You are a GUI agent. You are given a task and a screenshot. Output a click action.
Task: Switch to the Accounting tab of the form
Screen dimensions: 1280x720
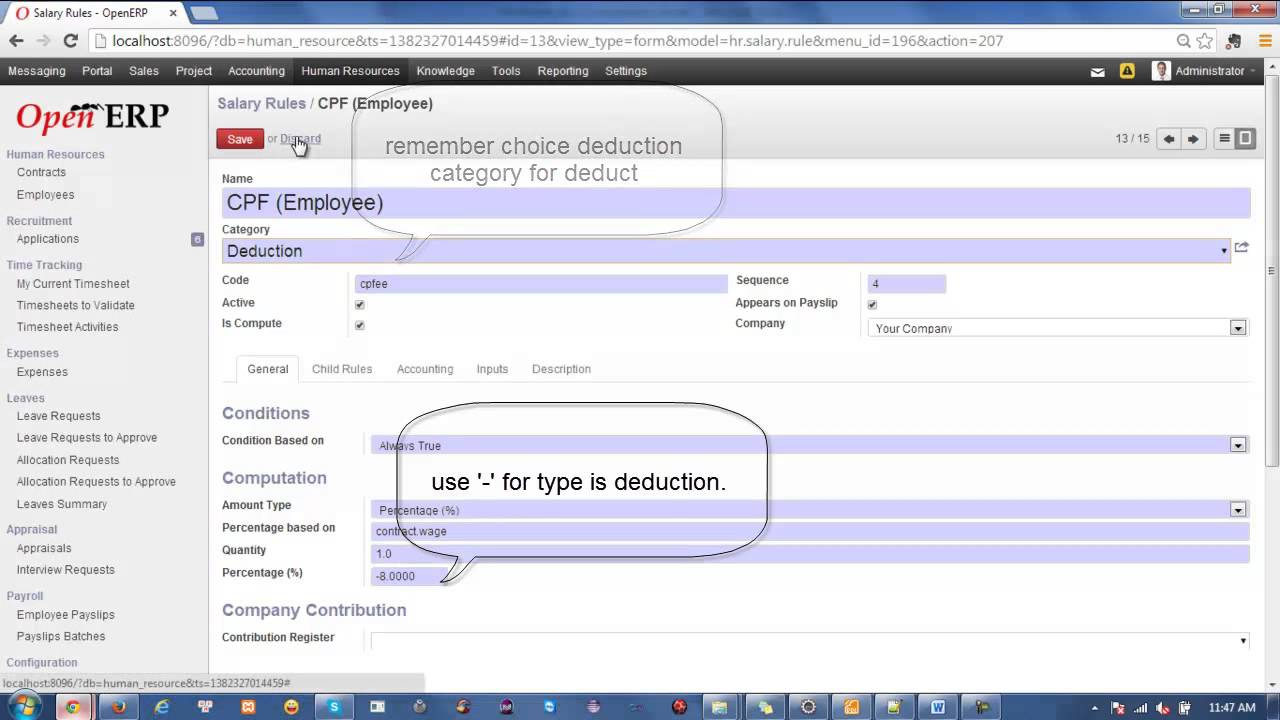(425, 369)
